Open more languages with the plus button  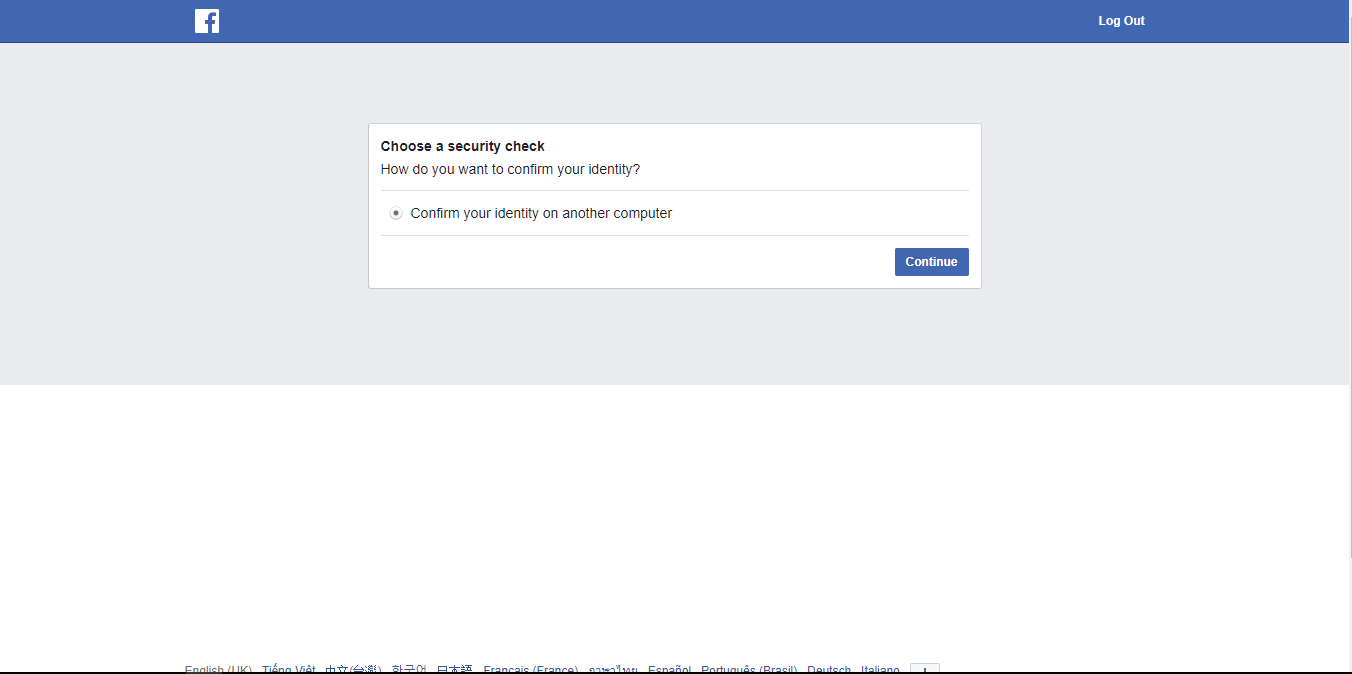[x=925, y=669]
